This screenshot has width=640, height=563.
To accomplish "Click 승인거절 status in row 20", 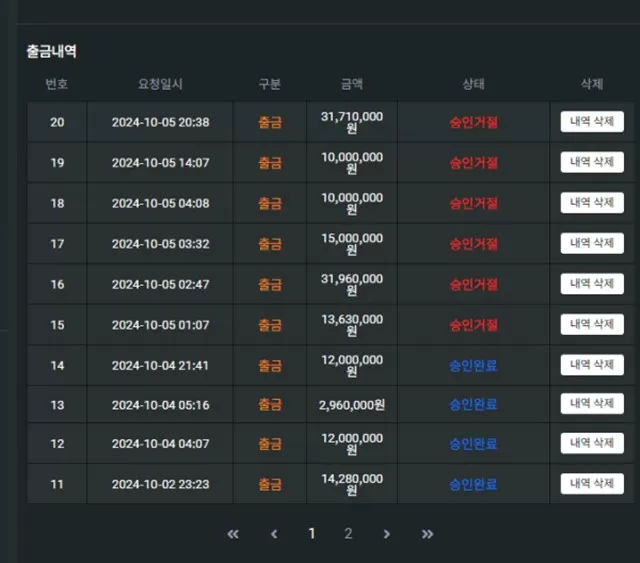I will [x=473, y=122].
